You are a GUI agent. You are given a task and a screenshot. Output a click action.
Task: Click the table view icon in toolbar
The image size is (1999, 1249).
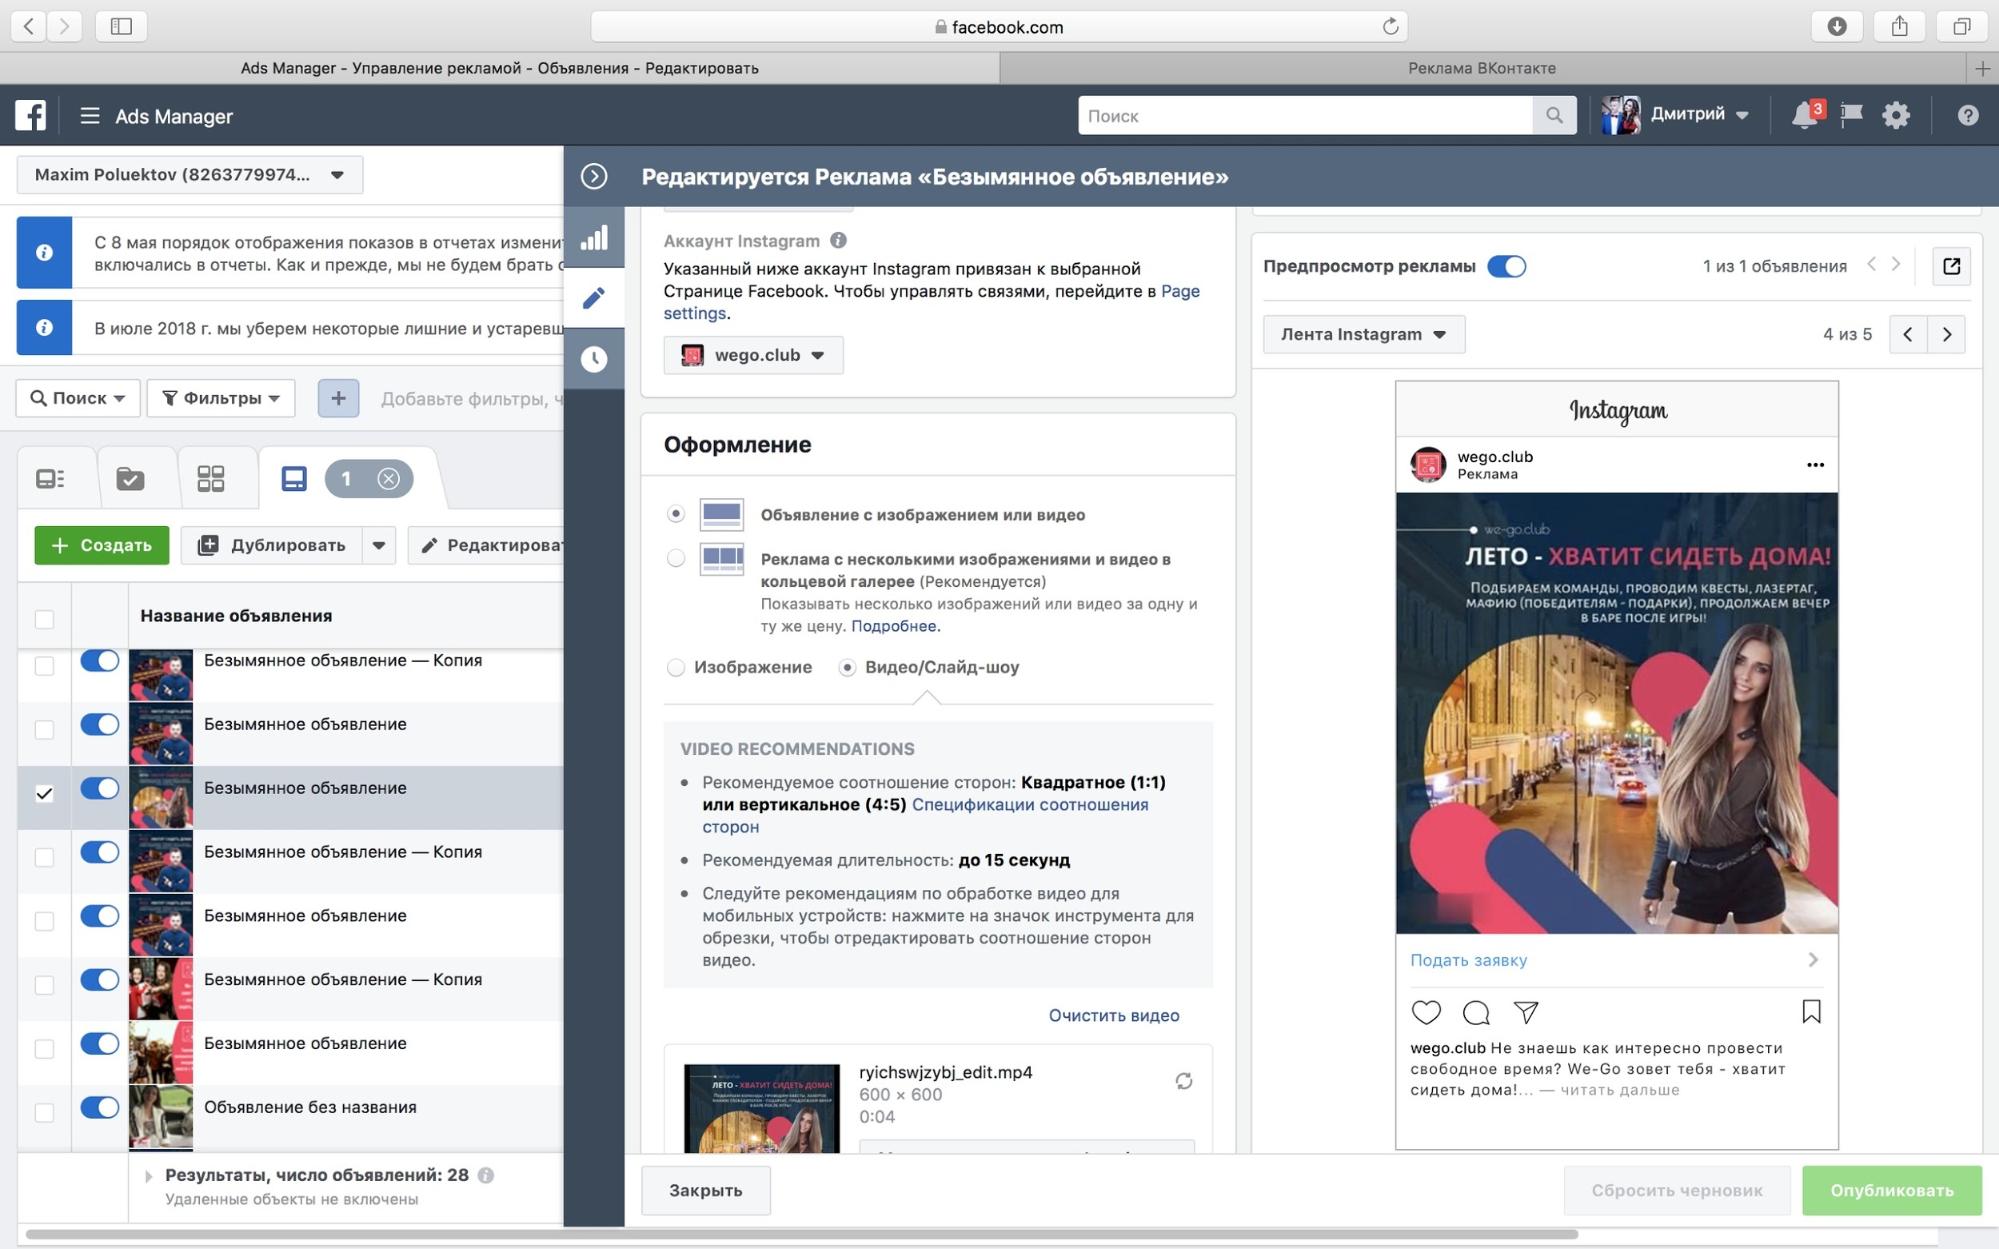click(50, 478)
